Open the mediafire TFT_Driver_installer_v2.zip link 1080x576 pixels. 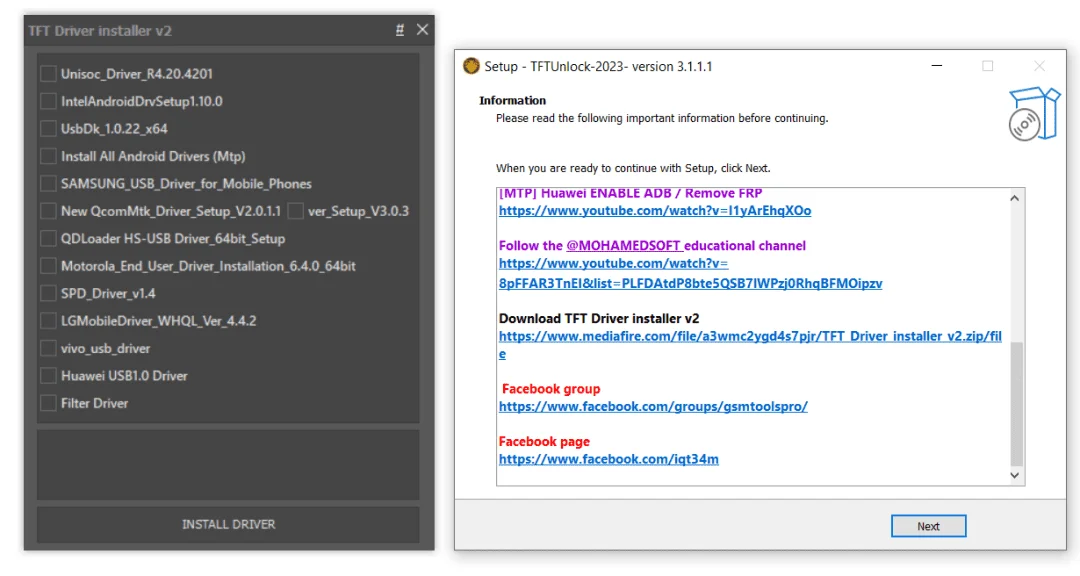click(750, 344)
